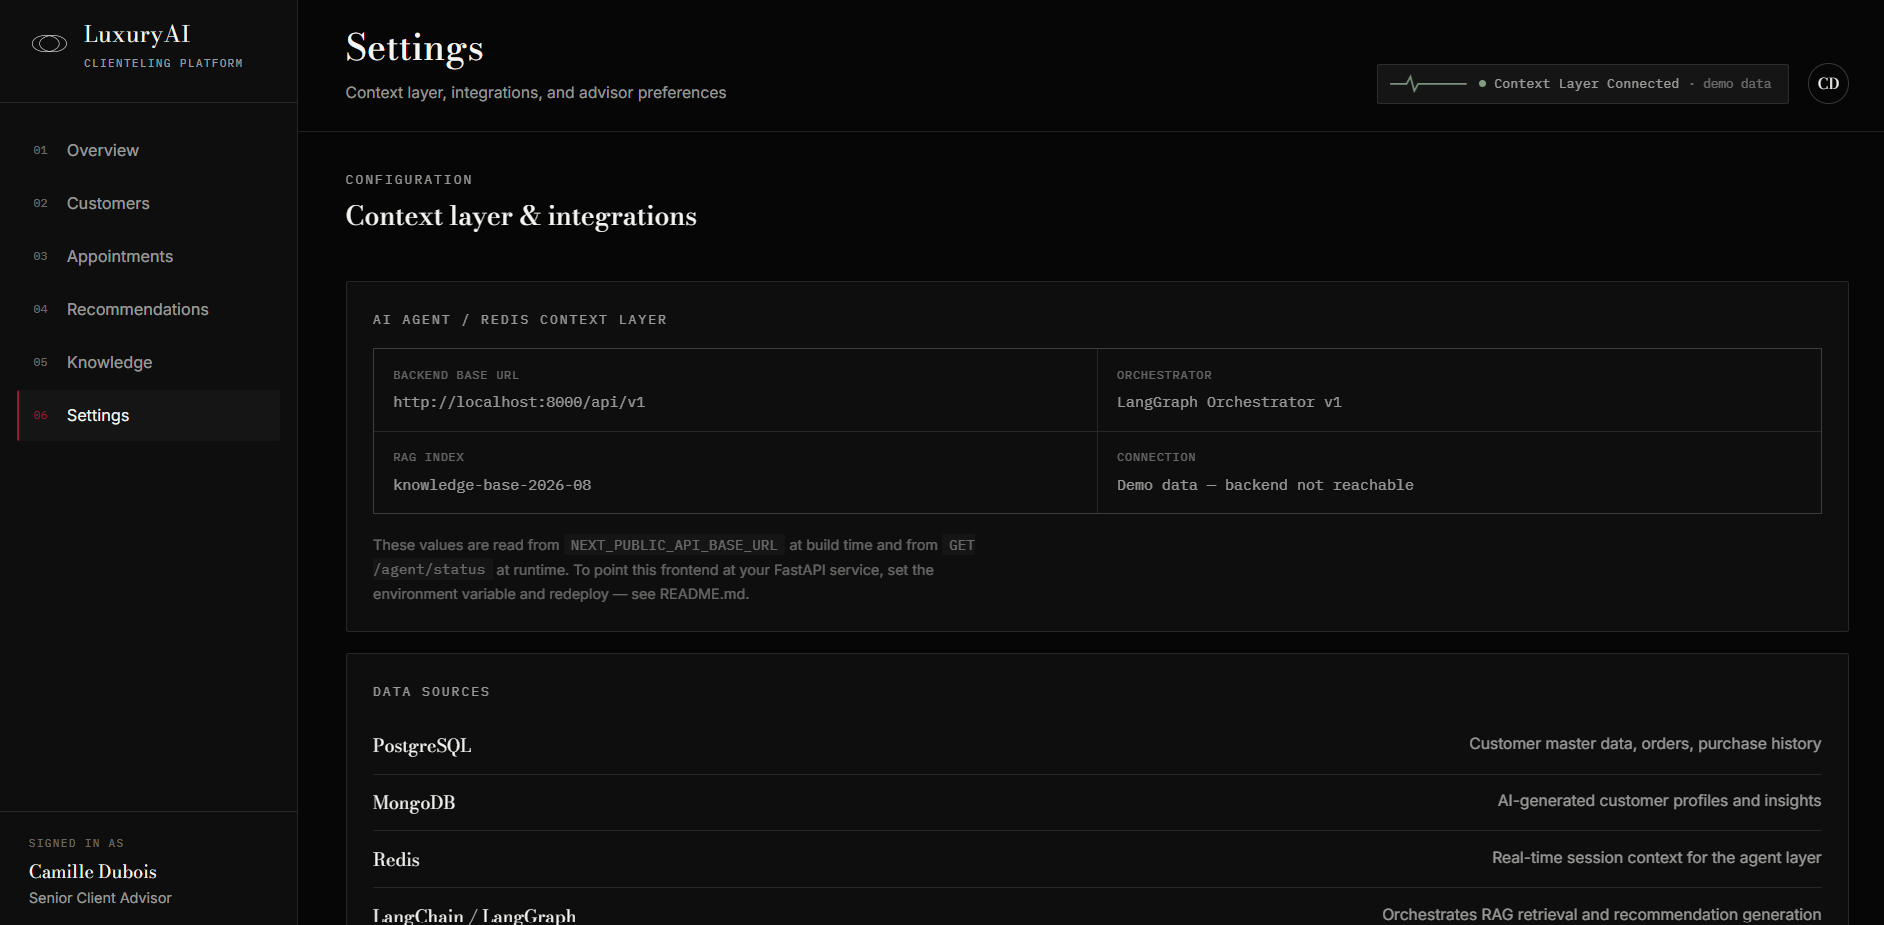Image resolution: width=1884 pixels, height=925 pixels.
Task: Click the CLIENTELING PLATFORM tagline
Action: [x=163, y=63]
